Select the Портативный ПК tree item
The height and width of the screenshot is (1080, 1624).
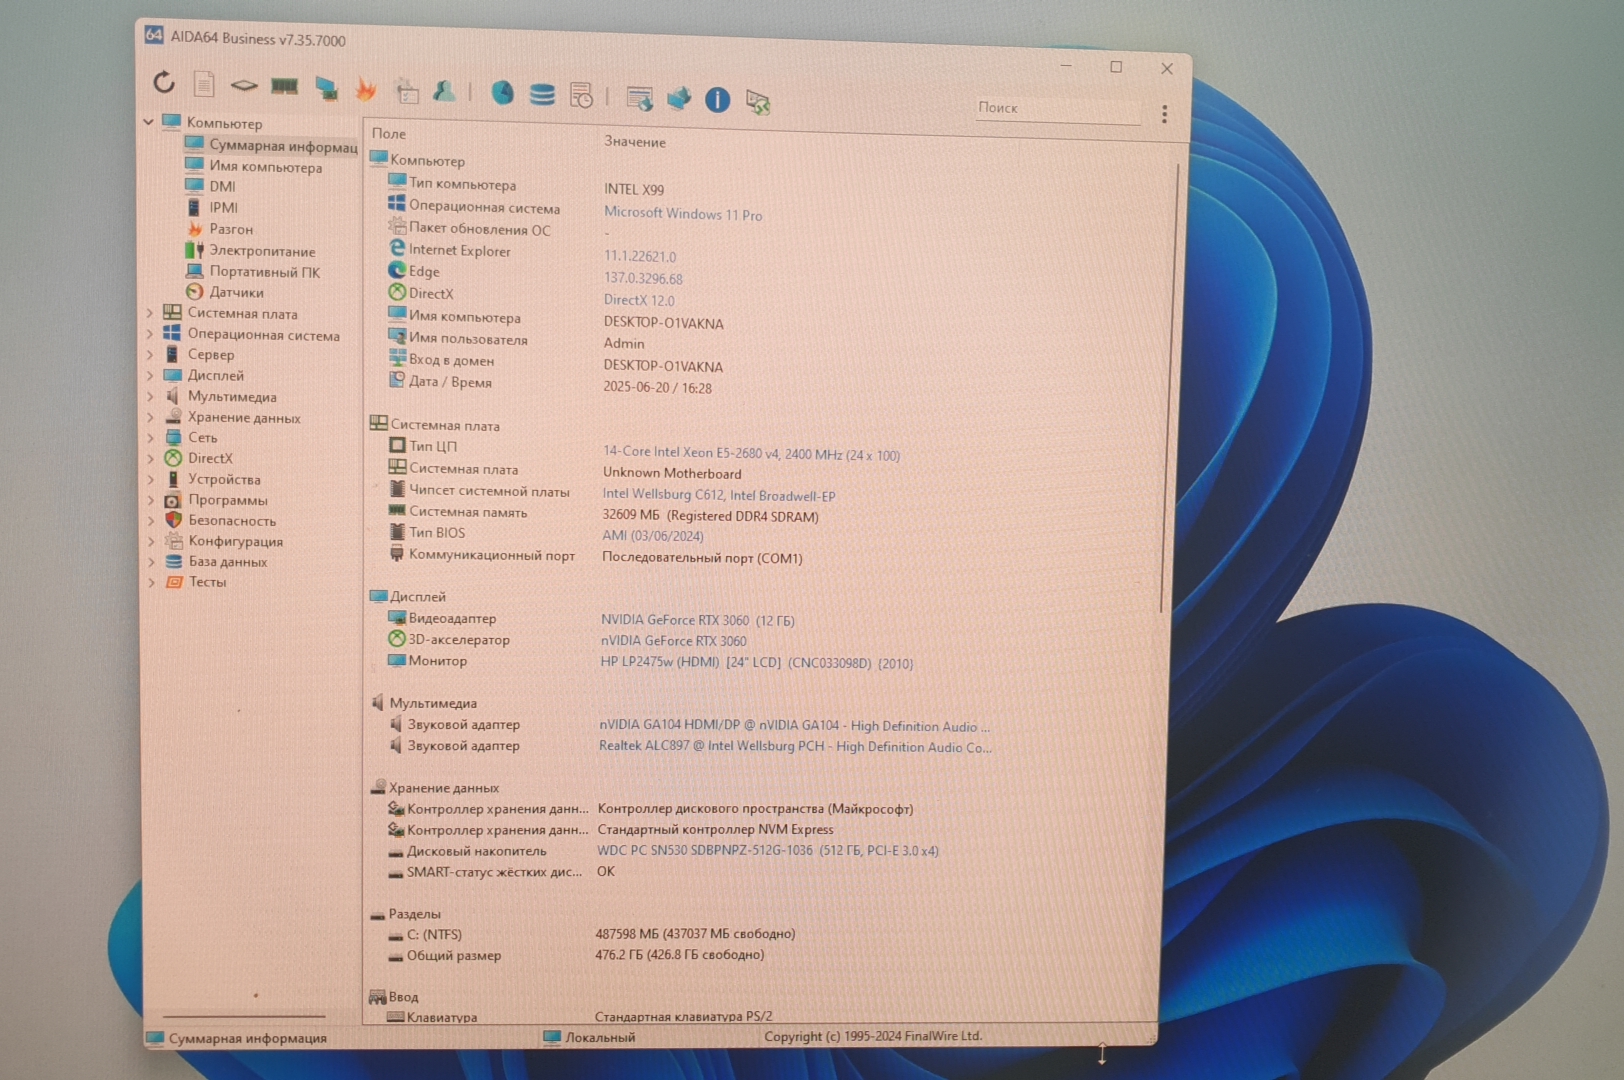[264, 271]
